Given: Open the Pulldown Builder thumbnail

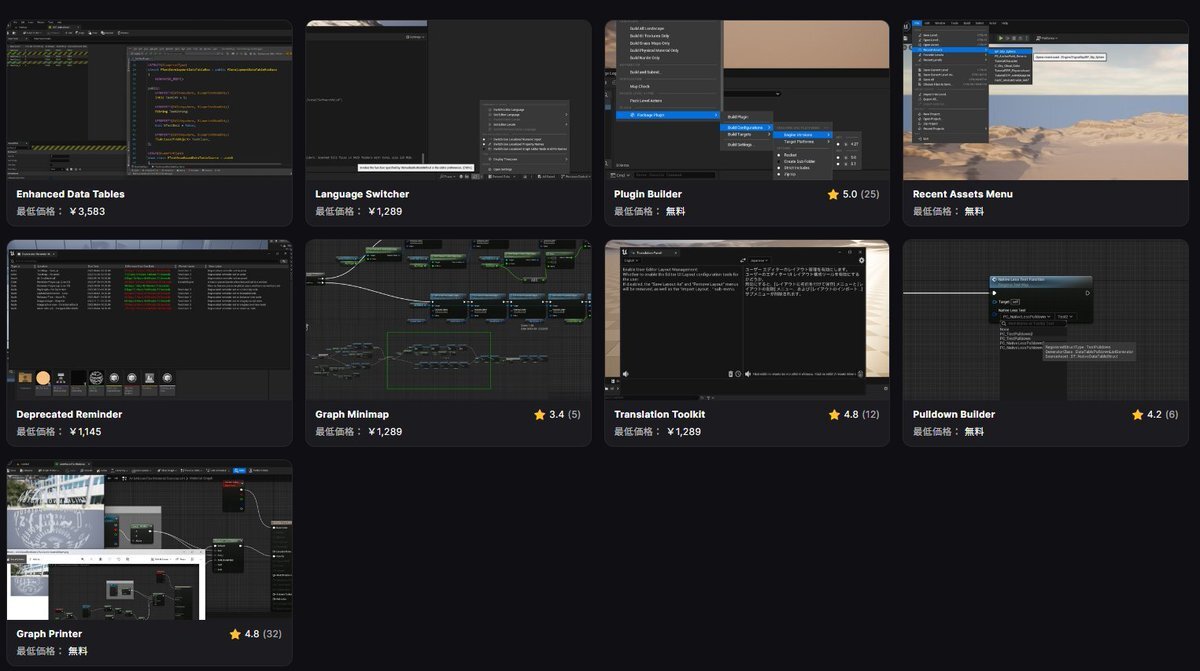Looking at the screenshot, I should (x=1046, y=320).
